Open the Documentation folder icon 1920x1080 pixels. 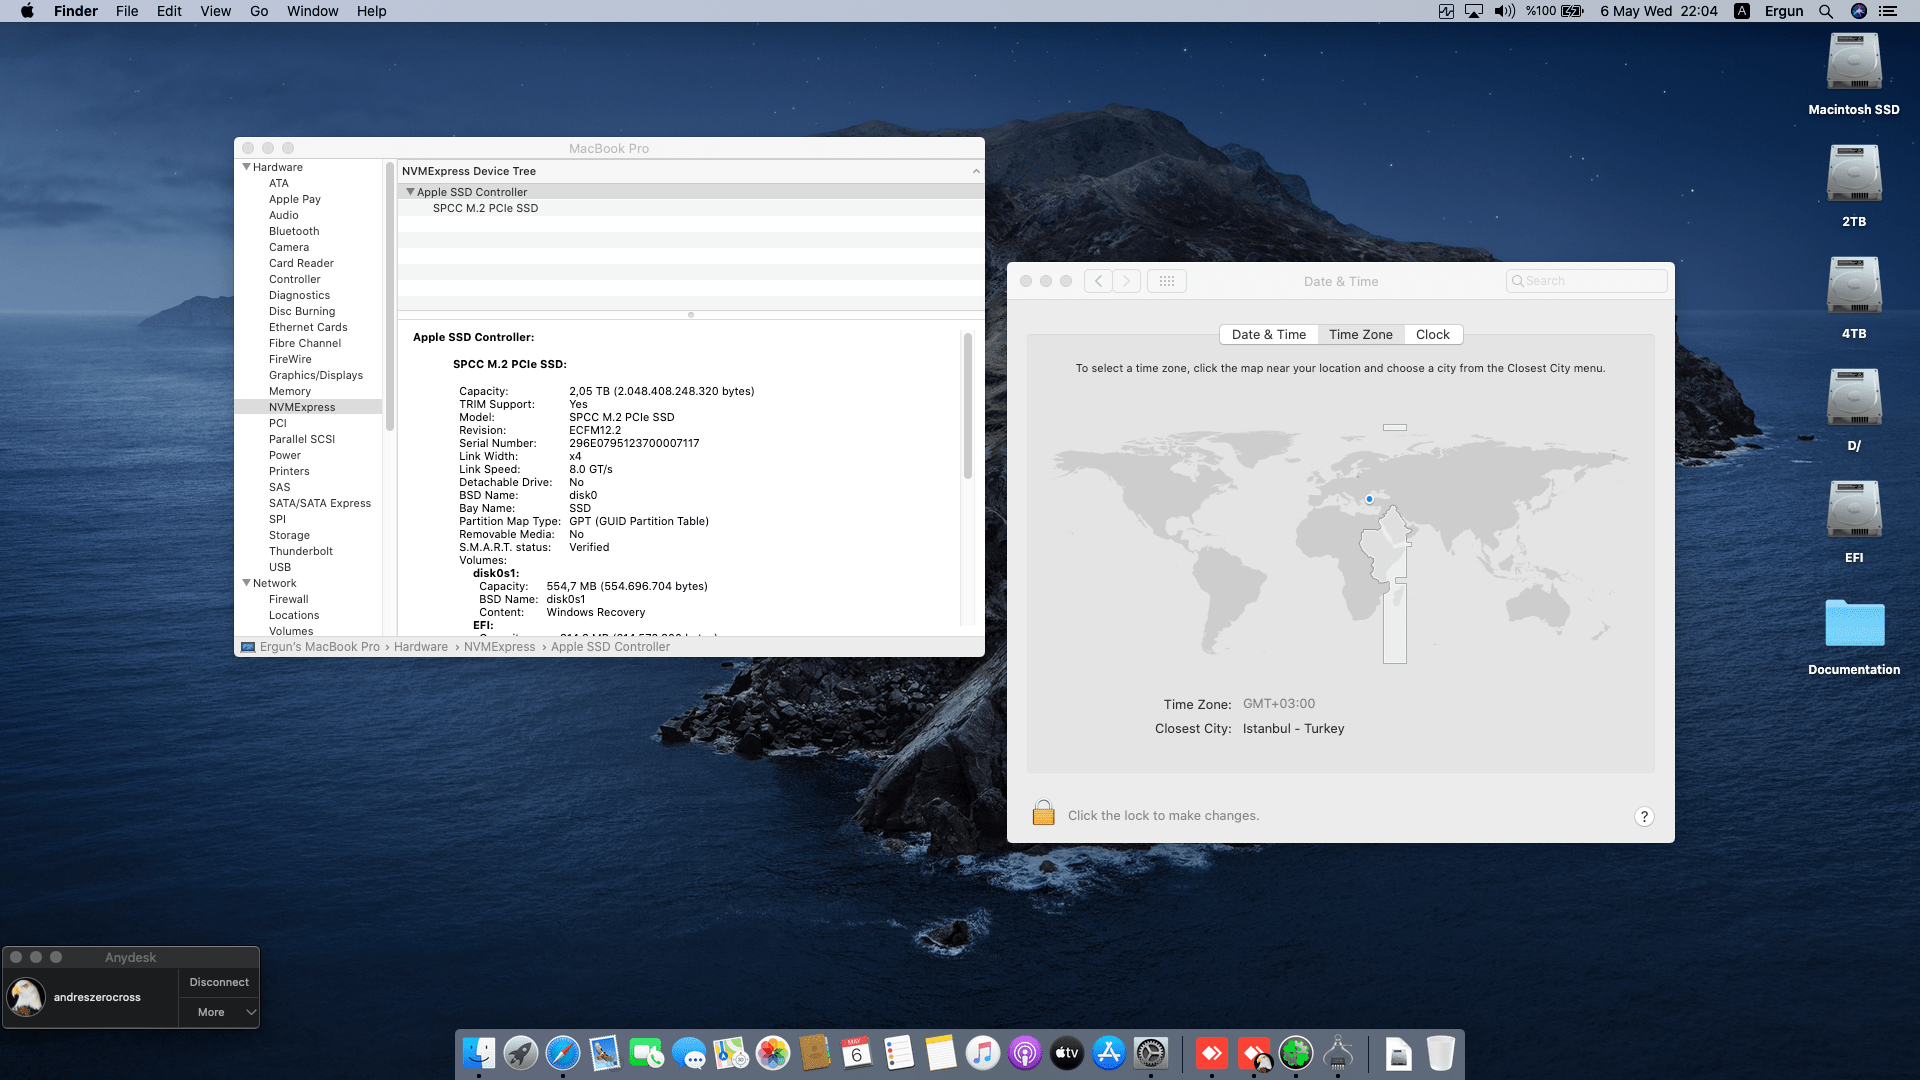tap(1853, 624)
